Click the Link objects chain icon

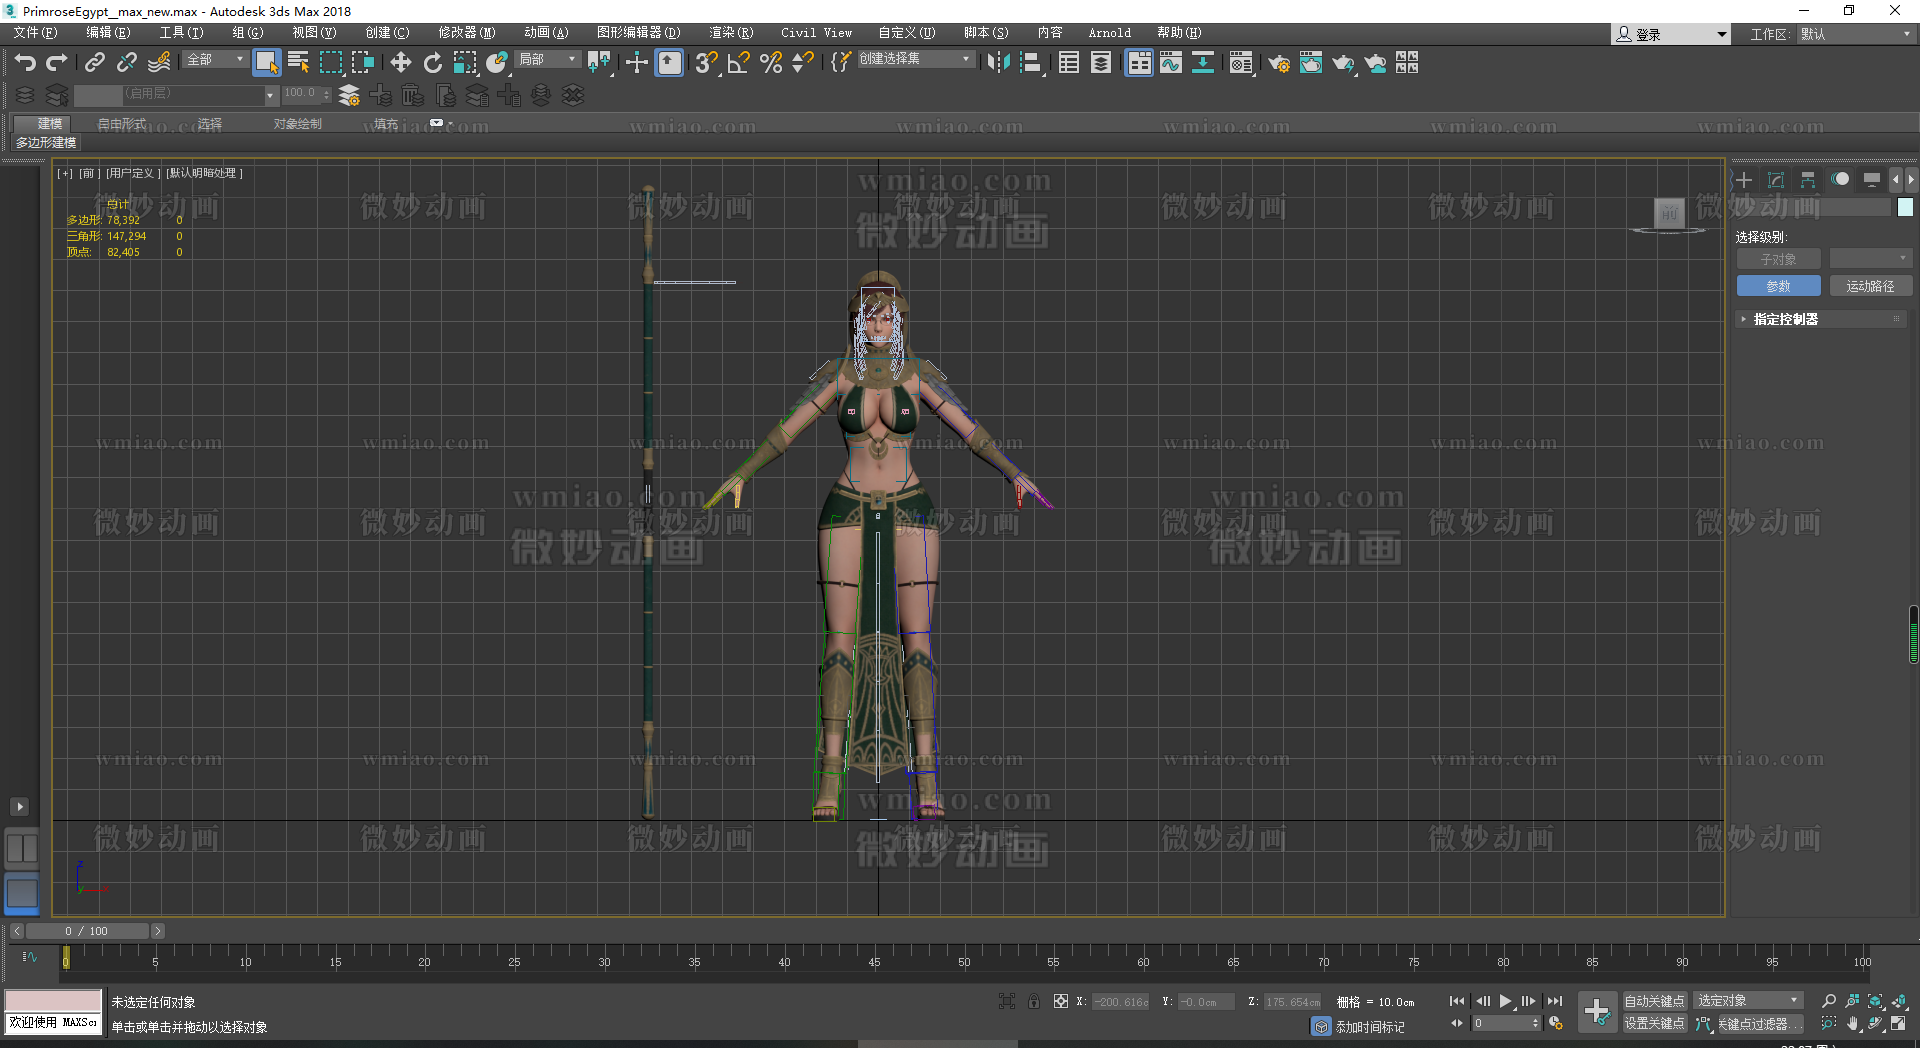pyautogui.click(x=95, y=63)
